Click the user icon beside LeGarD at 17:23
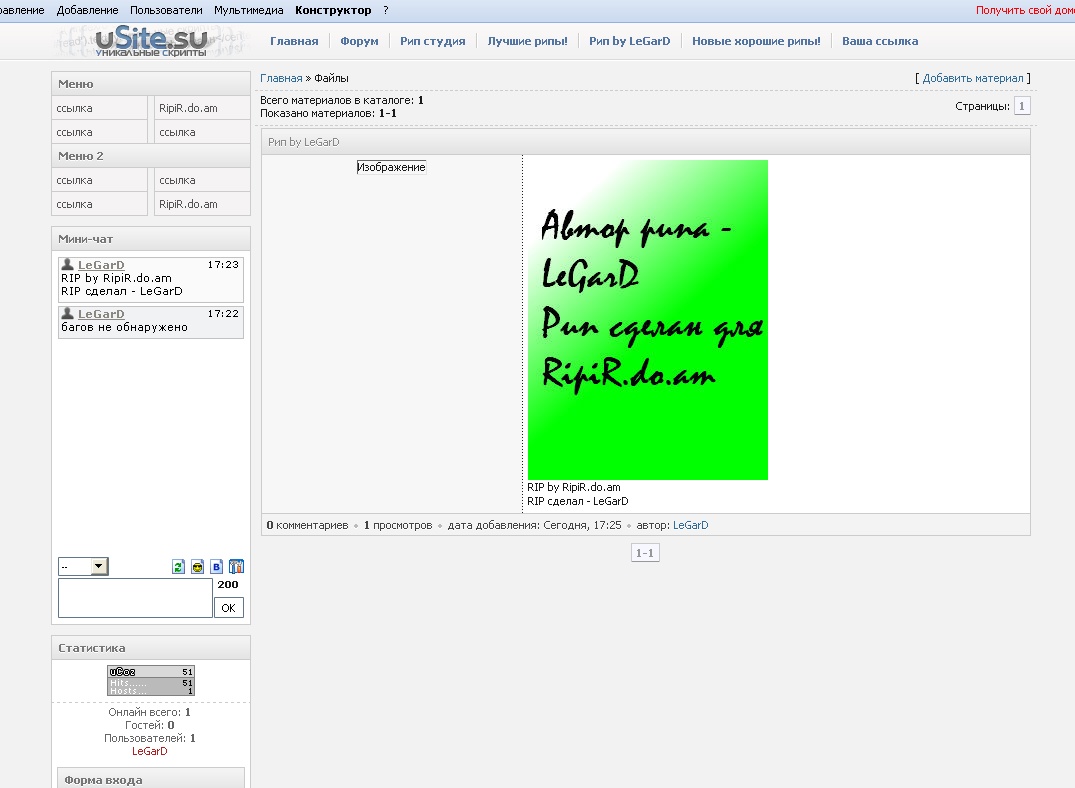The width and height of the screenshot is (1075, 788). (x=68, y=264)
